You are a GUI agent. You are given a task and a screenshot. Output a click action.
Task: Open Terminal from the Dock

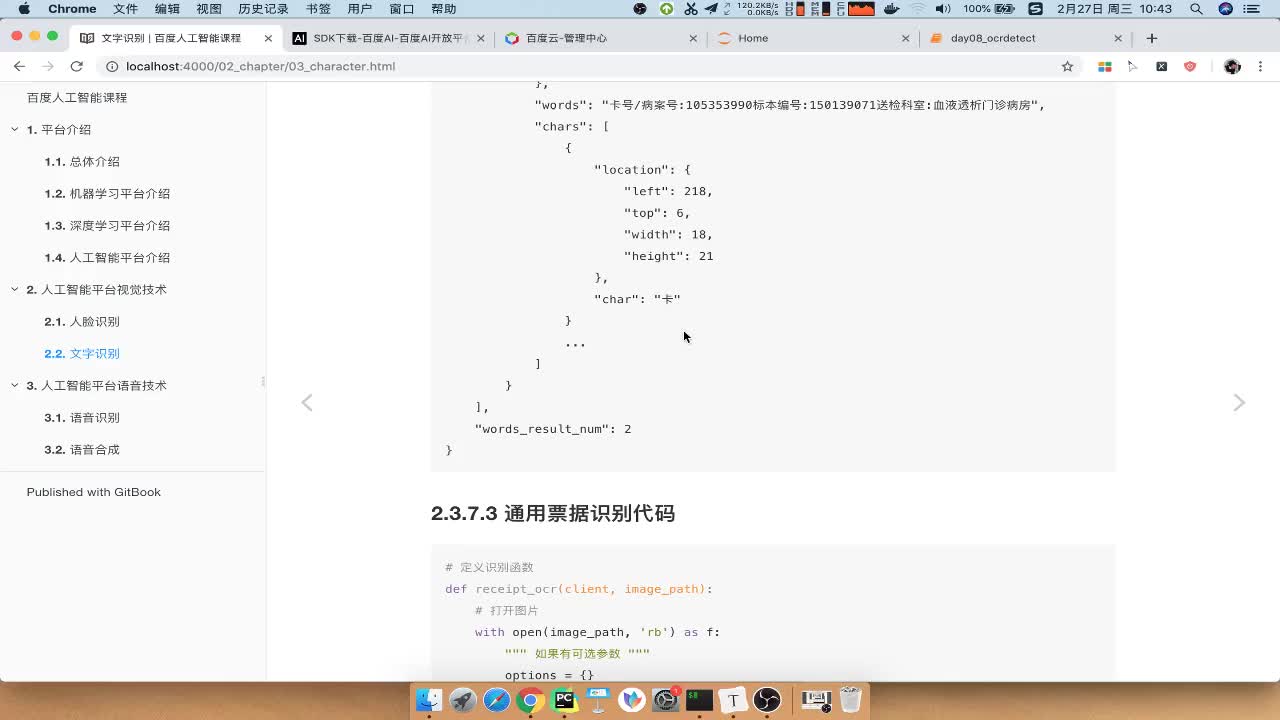click(699, 700)
